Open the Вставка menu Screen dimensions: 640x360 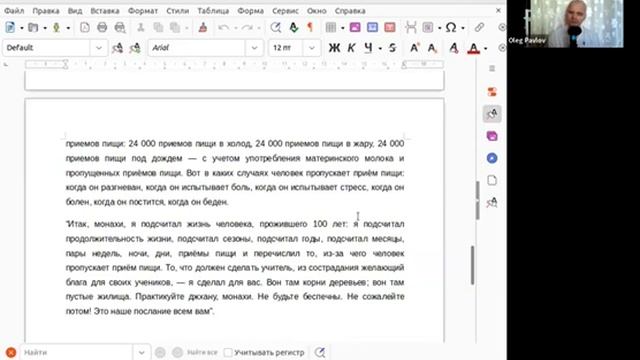[105, 11]
